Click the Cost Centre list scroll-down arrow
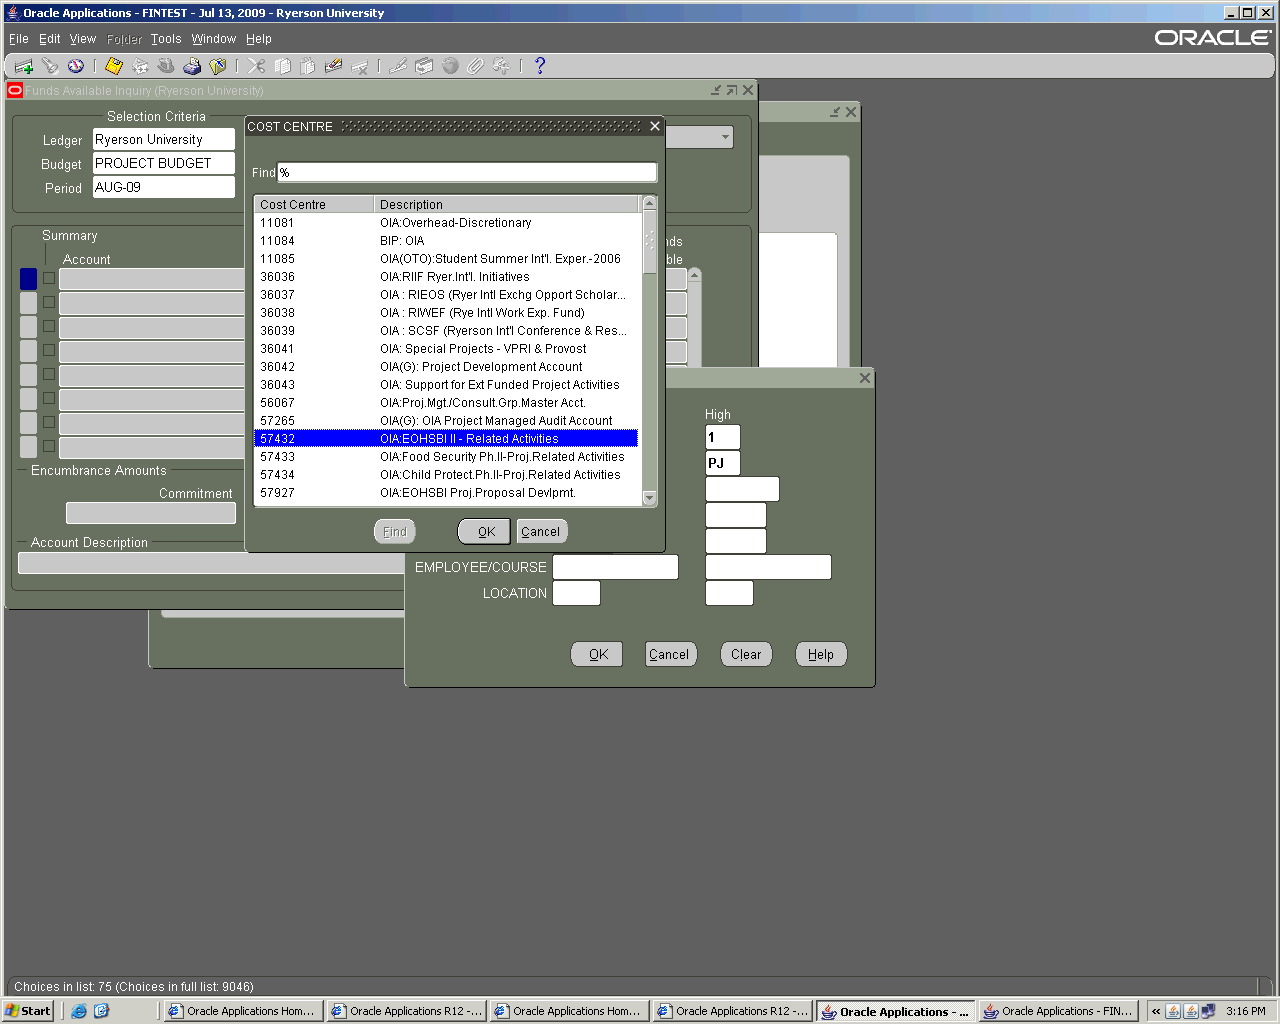Image resolution: width=1280 pixels, height=1024 pixels. point(649,498)
